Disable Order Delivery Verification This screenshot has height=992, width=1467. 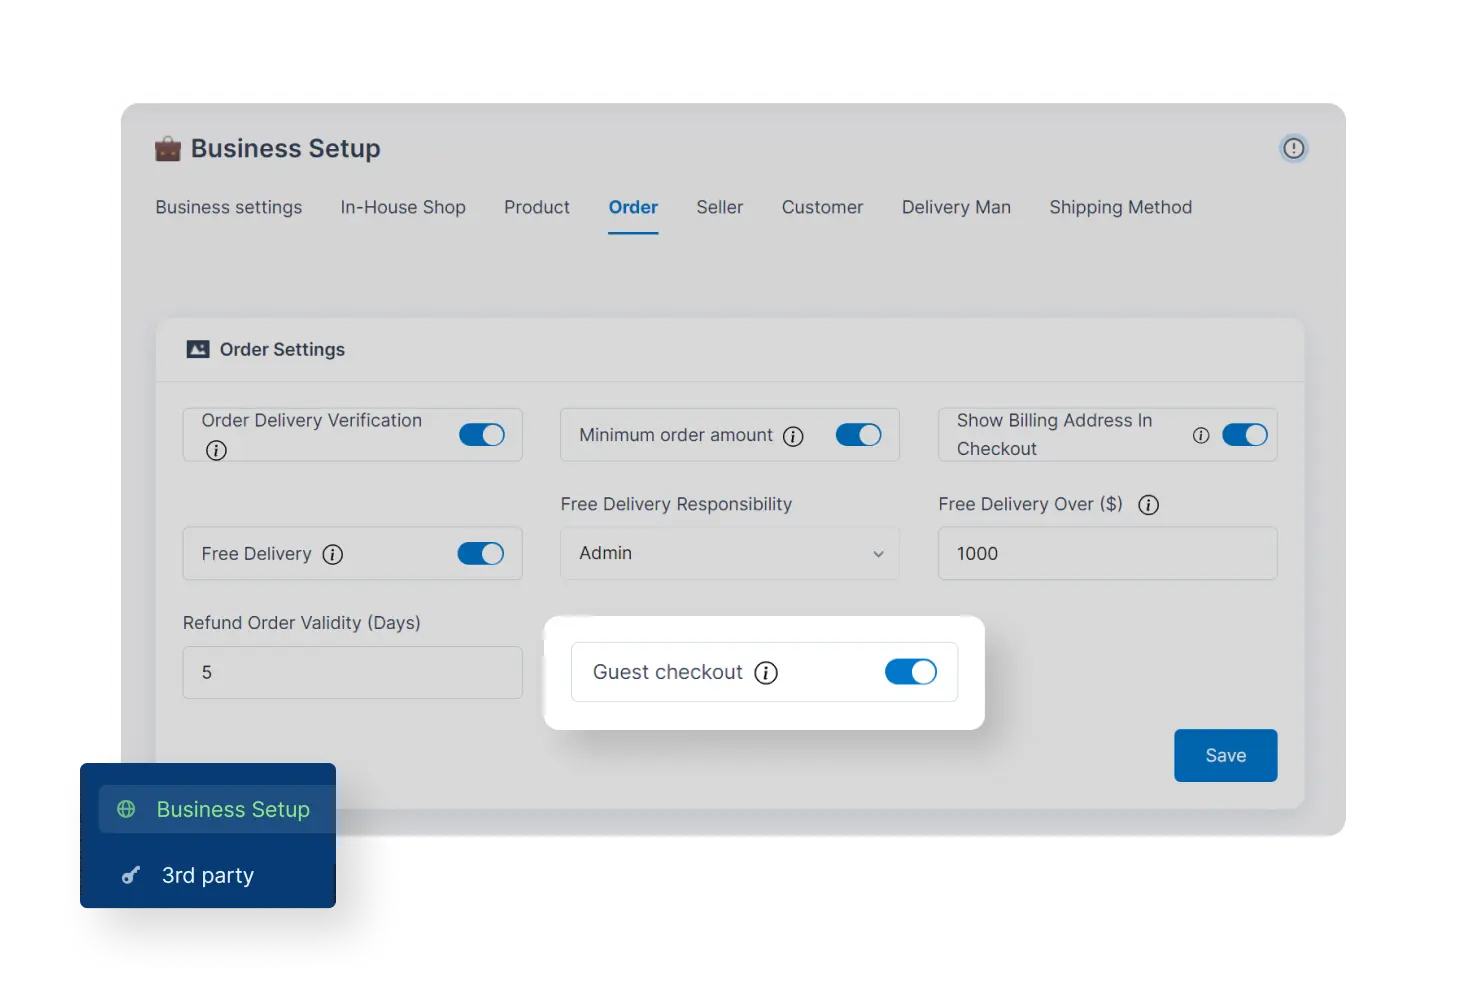(x=481, y=434)
